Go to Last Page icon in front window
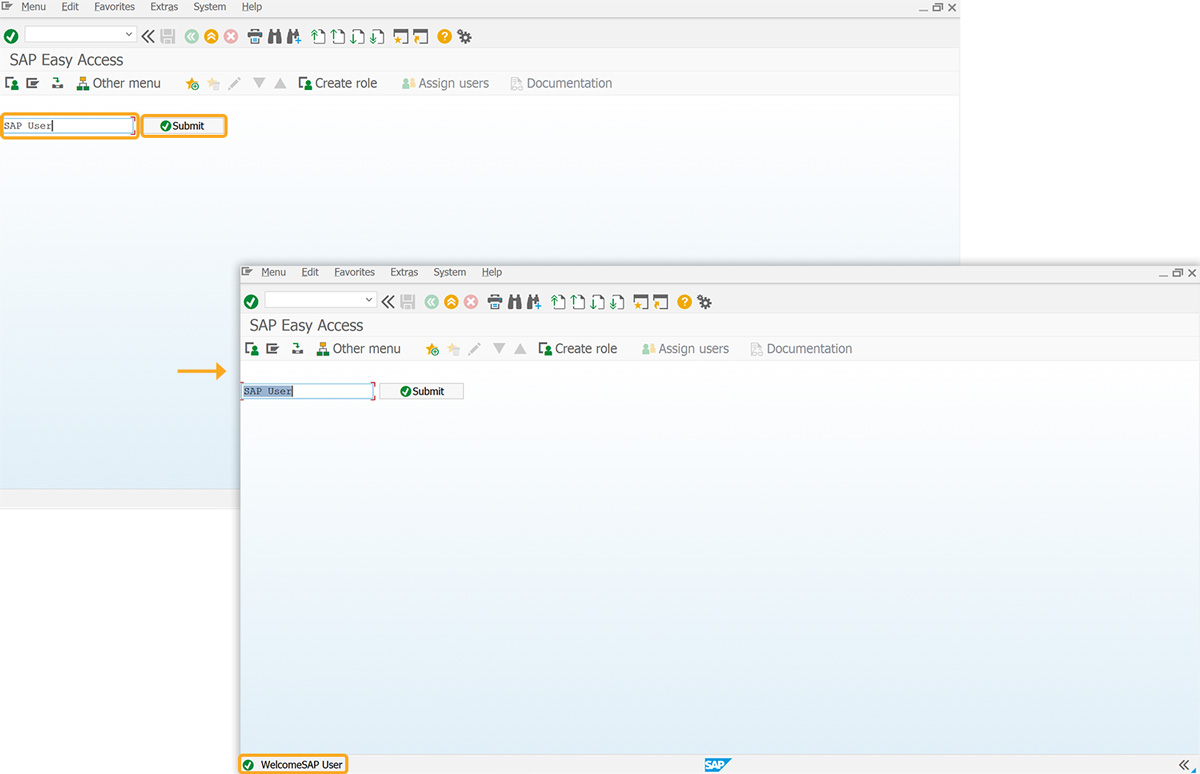1200x774 pixels. pyautogui.click(x=617, y=302)
